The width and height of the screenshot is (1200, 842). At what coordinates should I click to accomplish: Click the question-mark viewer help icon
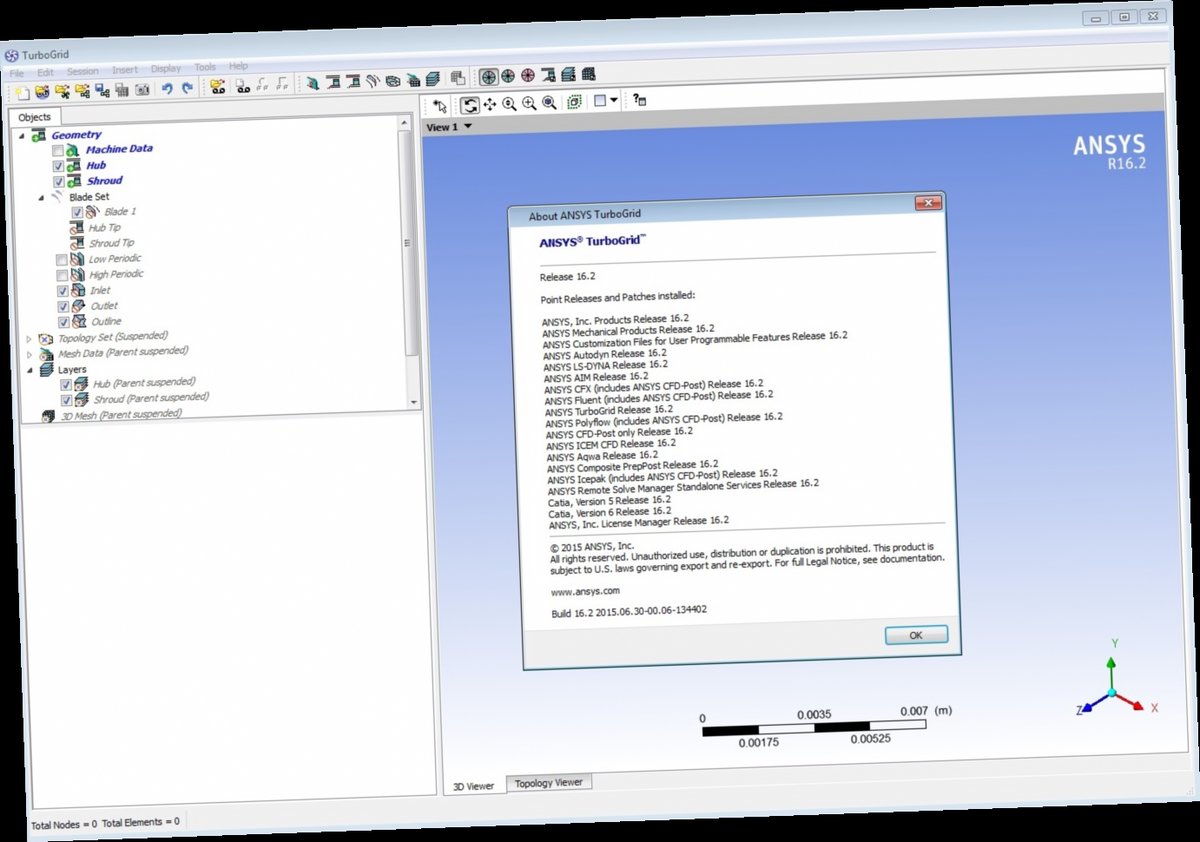click(x=639, y=100)
